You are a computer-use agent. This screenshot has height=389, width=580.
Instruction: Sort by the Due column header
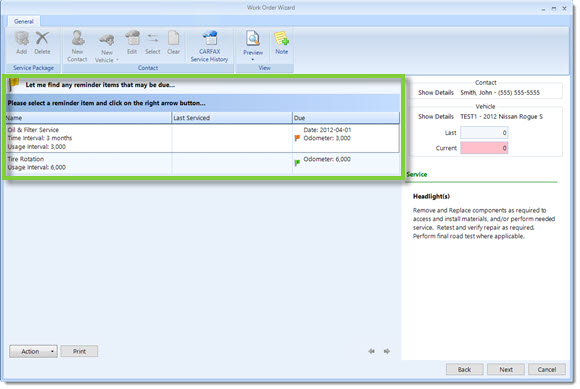pyautogui.click(x=346, y=118)
